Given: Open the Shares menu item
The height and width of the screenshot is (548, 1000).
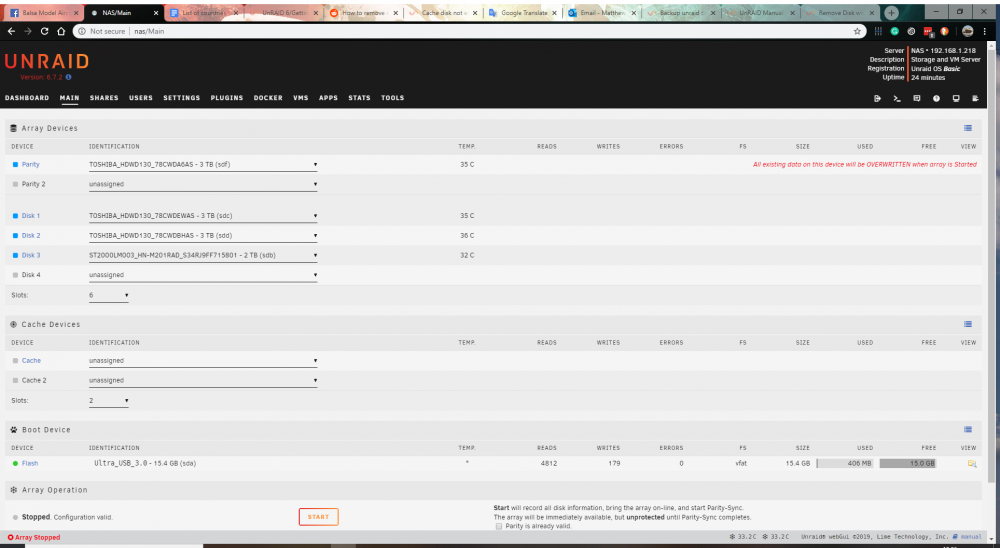Looking at the screenshot, I should click(104, 98).
